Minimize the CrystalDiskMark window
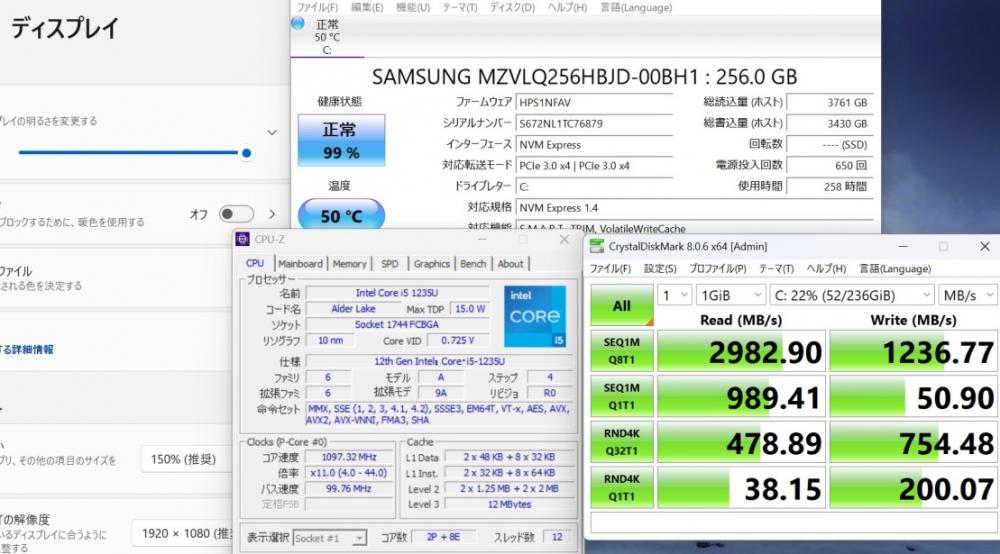 click(902, 246)
